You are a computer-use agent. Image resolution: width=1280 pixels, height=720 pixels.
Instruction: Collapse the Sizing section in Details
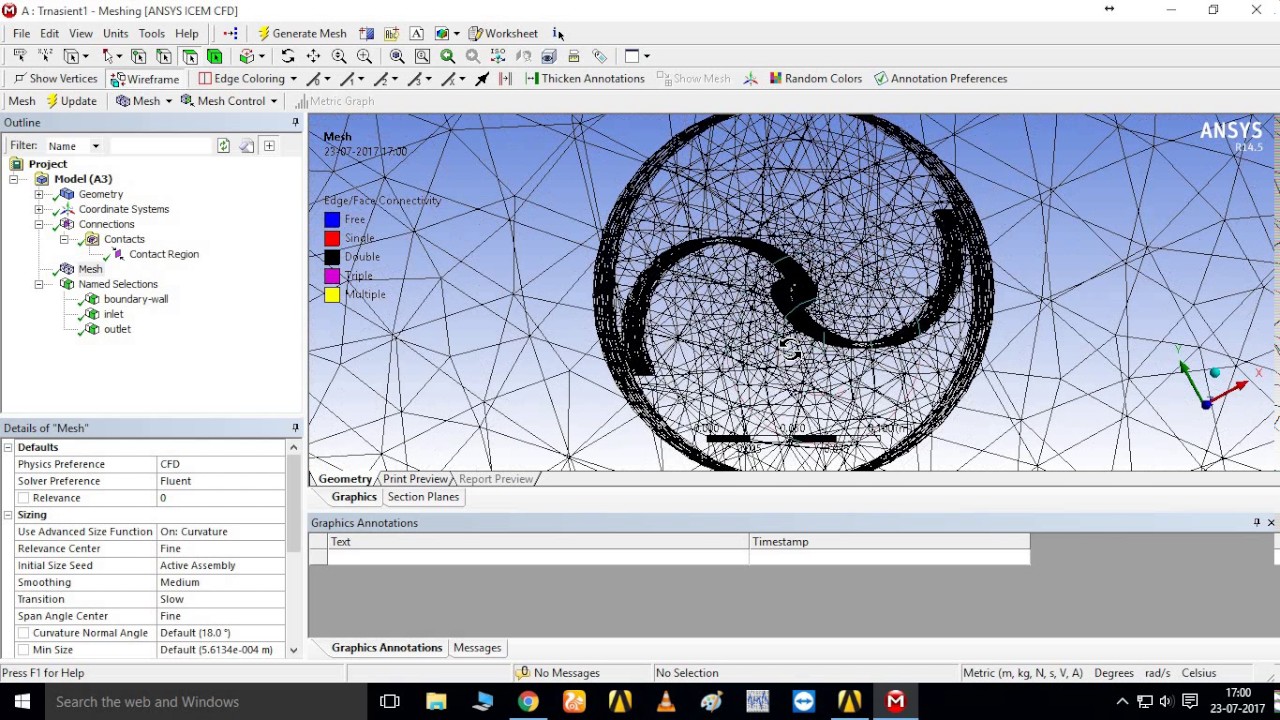[x=8, y=515]
